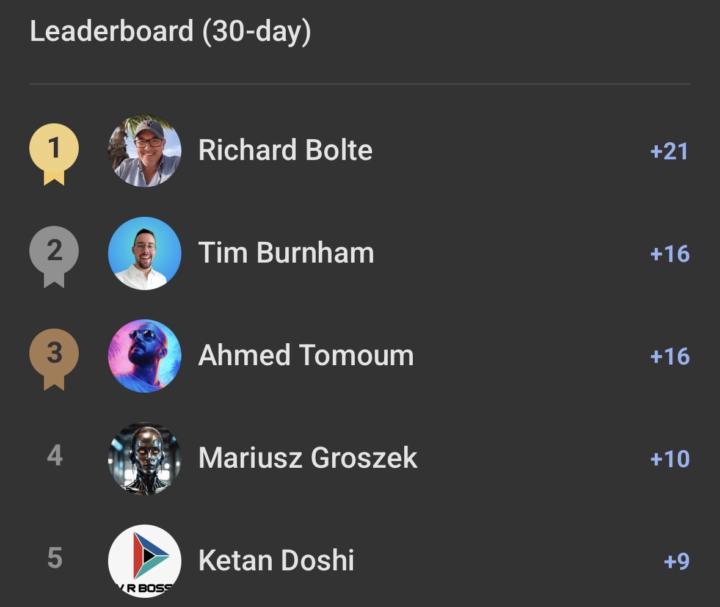This screenshot has width=720, height=607.
Task: Click the +21 score for Richard Bolte
Action: coord(669,152)
